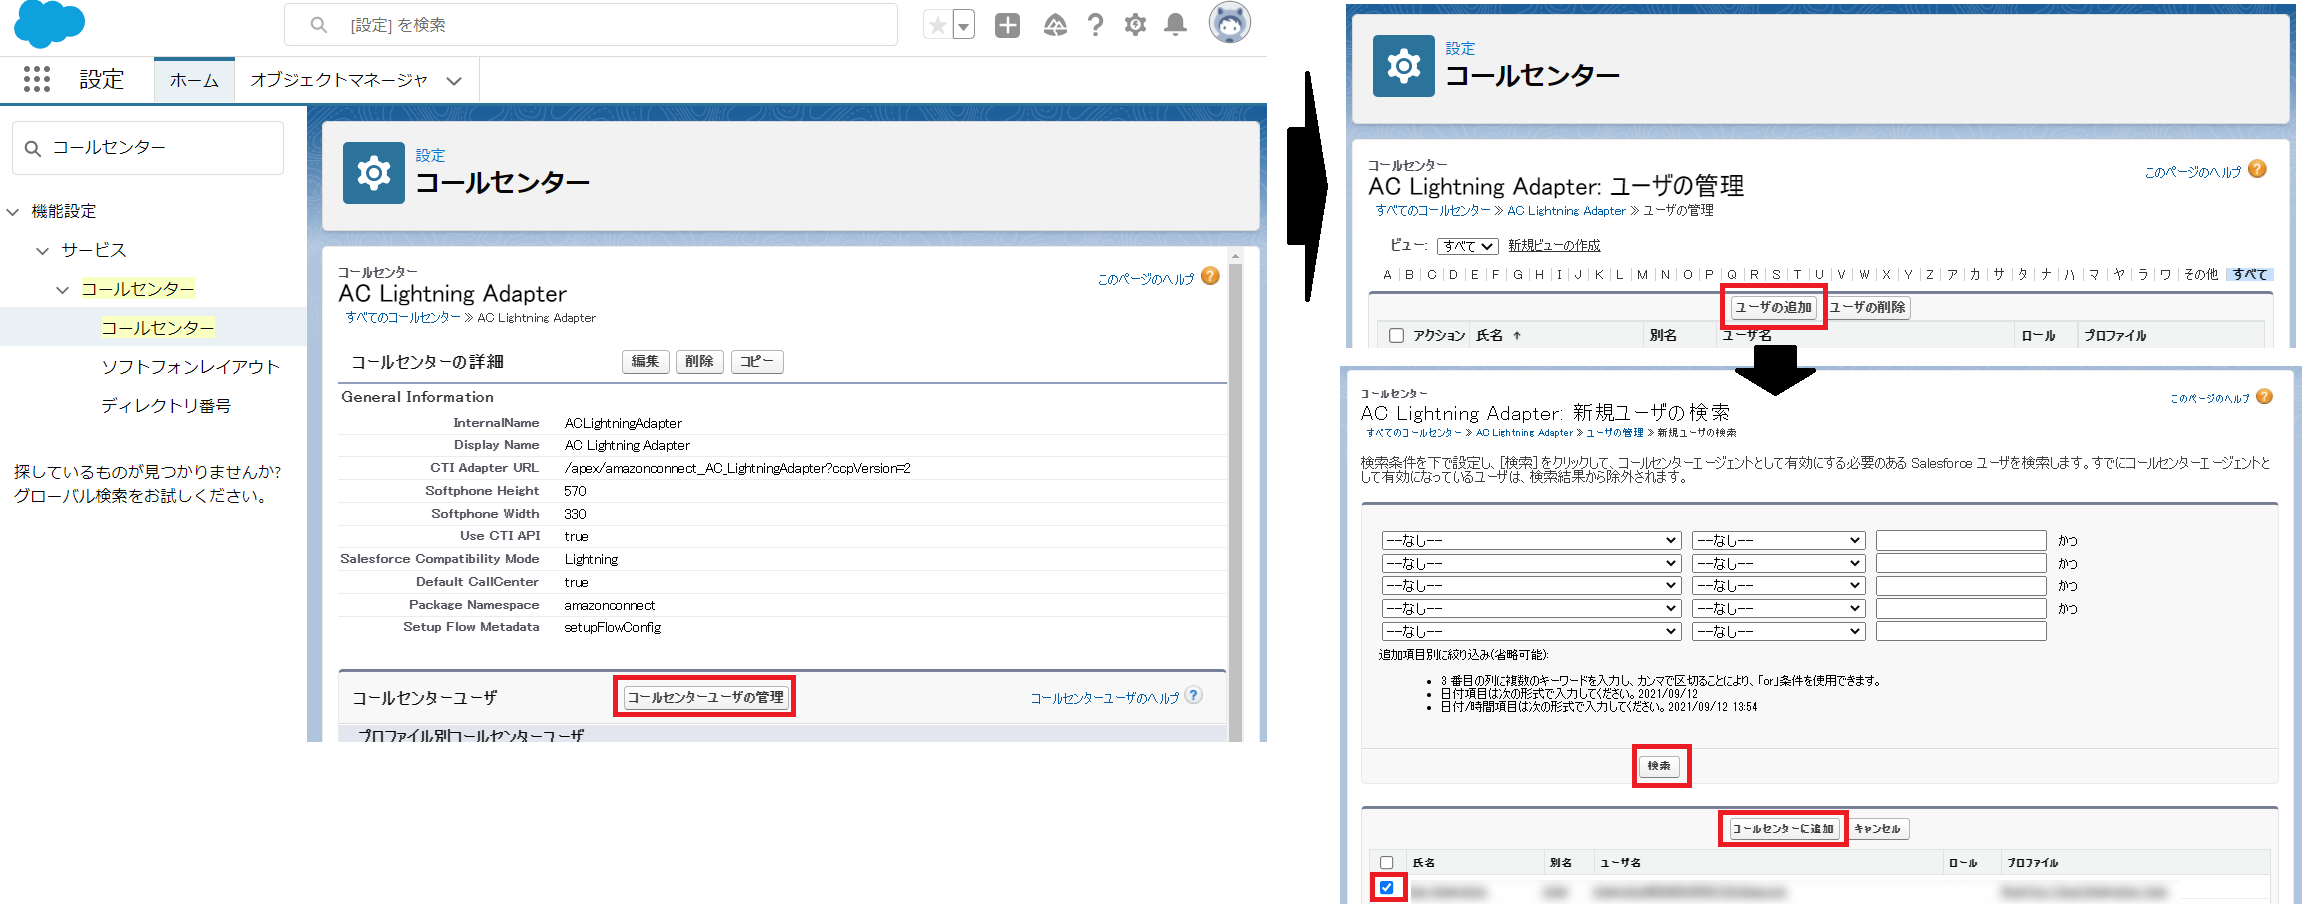
Task: Click scrollbar of the call center detail panel
Action: pos(1235,495)
